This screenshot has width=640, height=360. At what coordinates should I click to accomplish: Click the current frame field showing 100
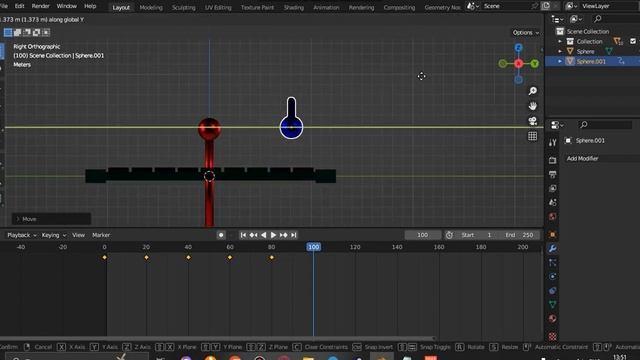(x=423, y=235)
